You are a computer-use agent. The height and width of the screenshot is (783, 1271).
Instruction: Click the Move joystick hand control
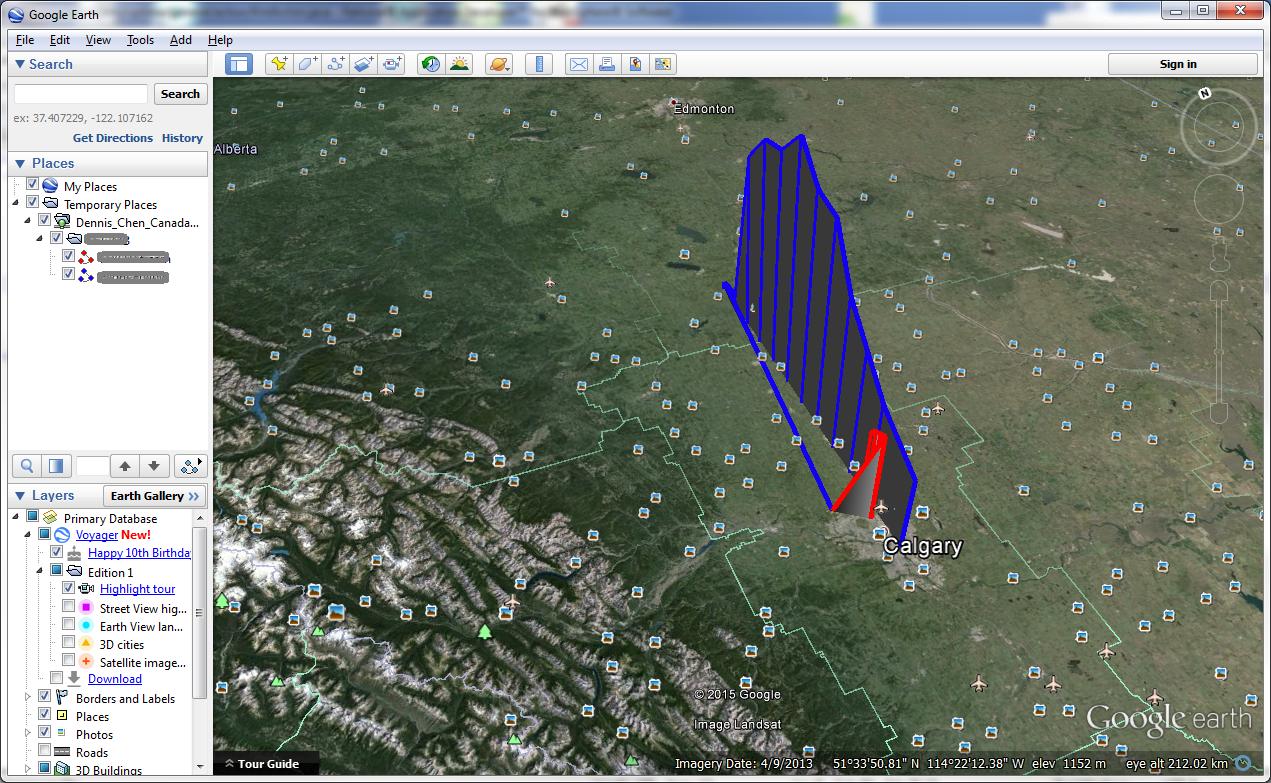1217,201
